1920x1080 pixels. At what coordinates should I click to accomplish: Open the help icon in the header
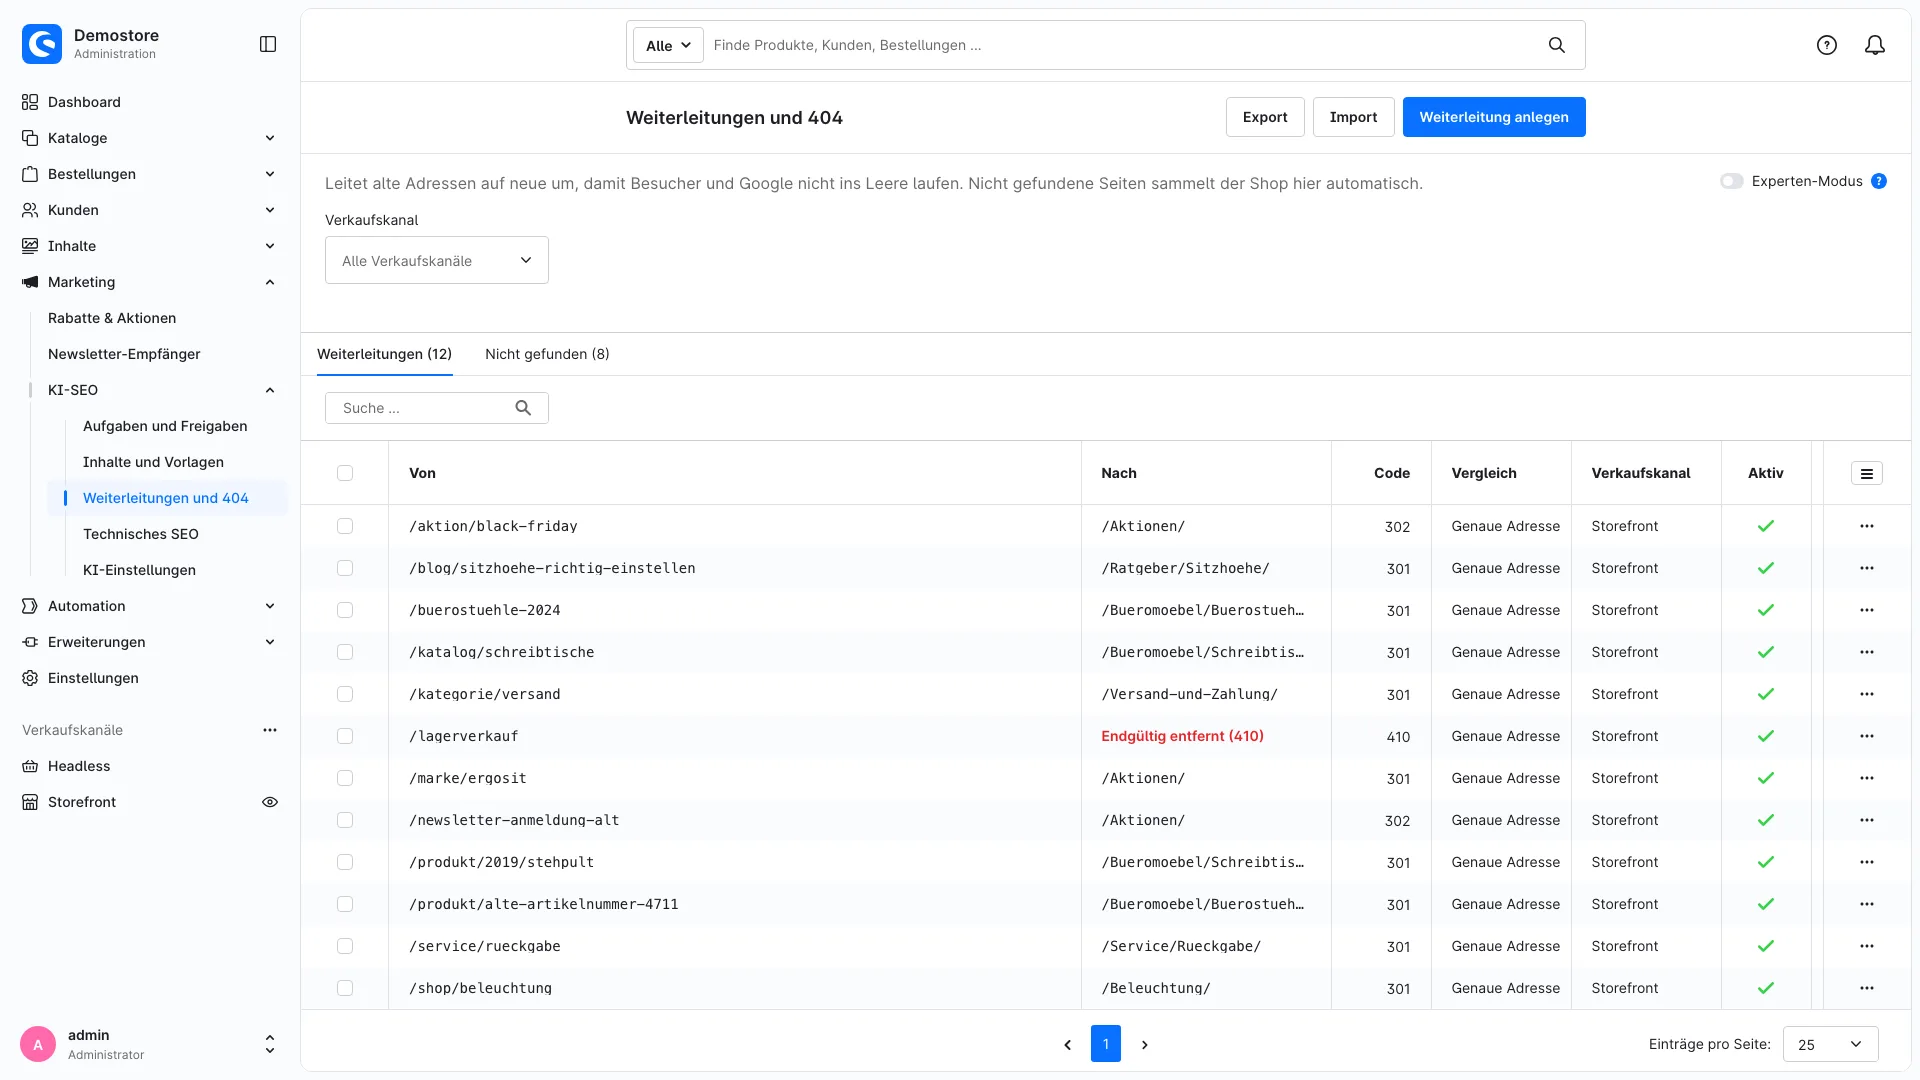tap(1827, 45)
